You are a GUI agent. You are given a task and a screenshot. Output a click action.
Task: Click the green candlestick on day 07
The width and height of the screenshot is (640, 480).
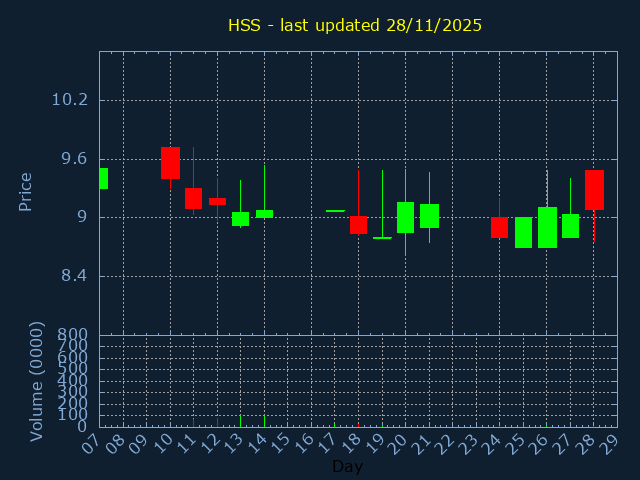coord(103,178)
